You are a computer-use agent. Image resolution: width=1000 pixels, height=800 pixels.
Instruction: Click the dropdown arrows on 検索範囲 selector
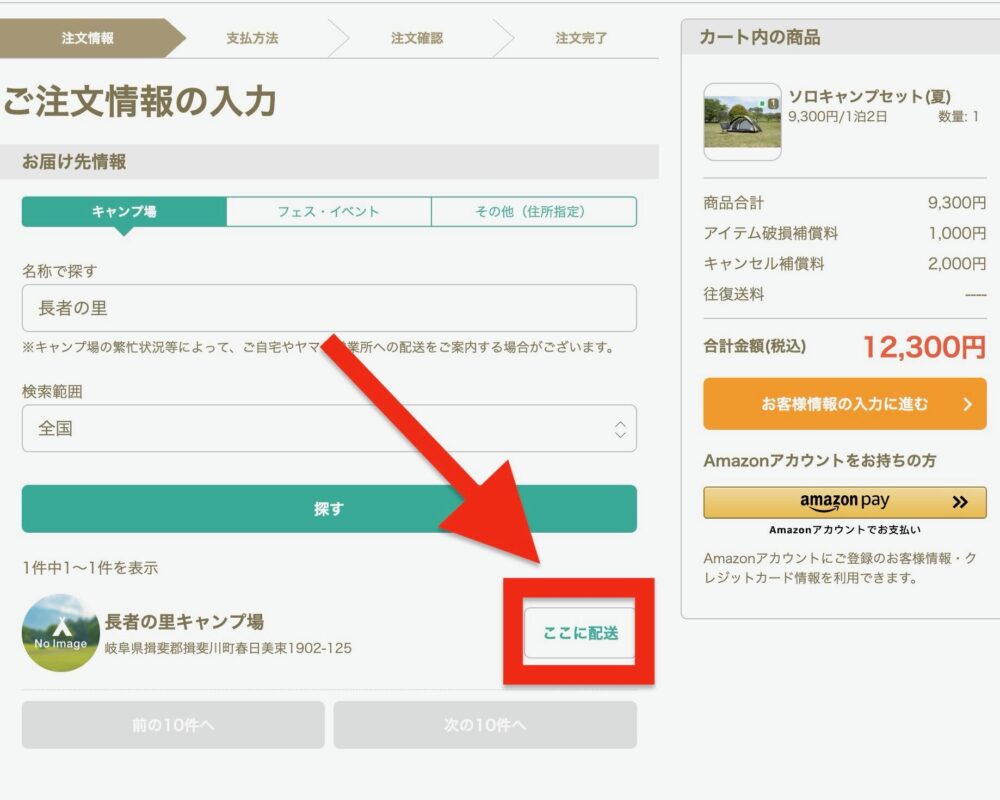(620, 429)
